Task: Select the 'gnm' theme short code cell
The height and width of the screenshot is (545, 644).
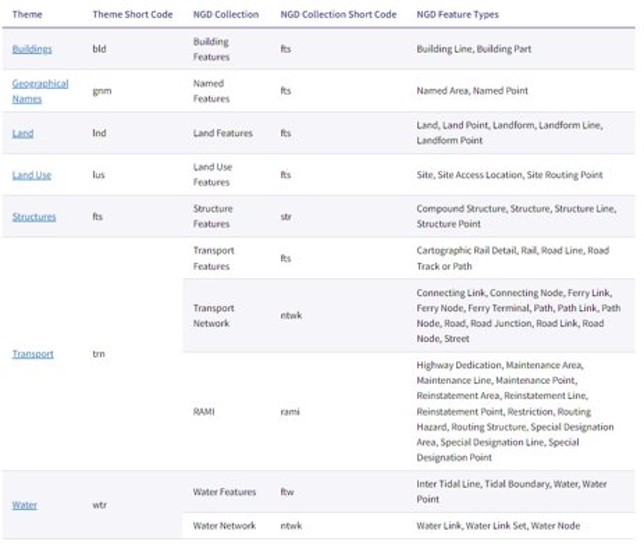Action: (x=101, y=90)
